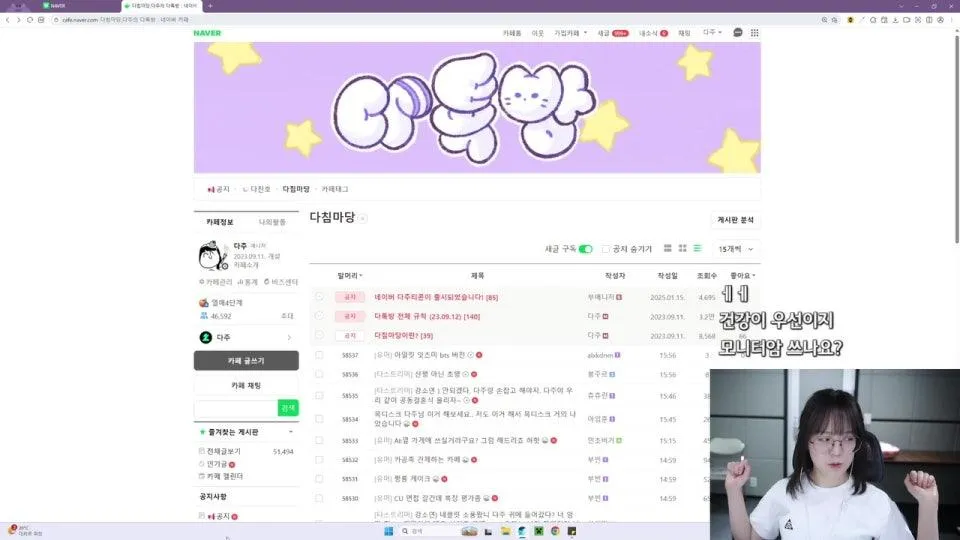Reload the page with the refresh icon
This screenshot has height=540, width=960.
point(29,20)
